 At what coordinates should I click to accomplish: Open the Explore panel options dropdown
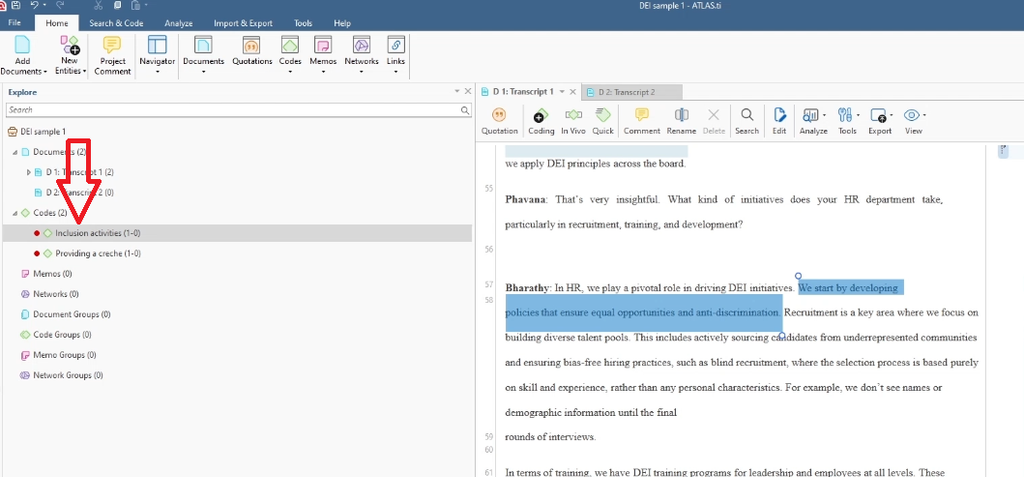tap(457, 92)
